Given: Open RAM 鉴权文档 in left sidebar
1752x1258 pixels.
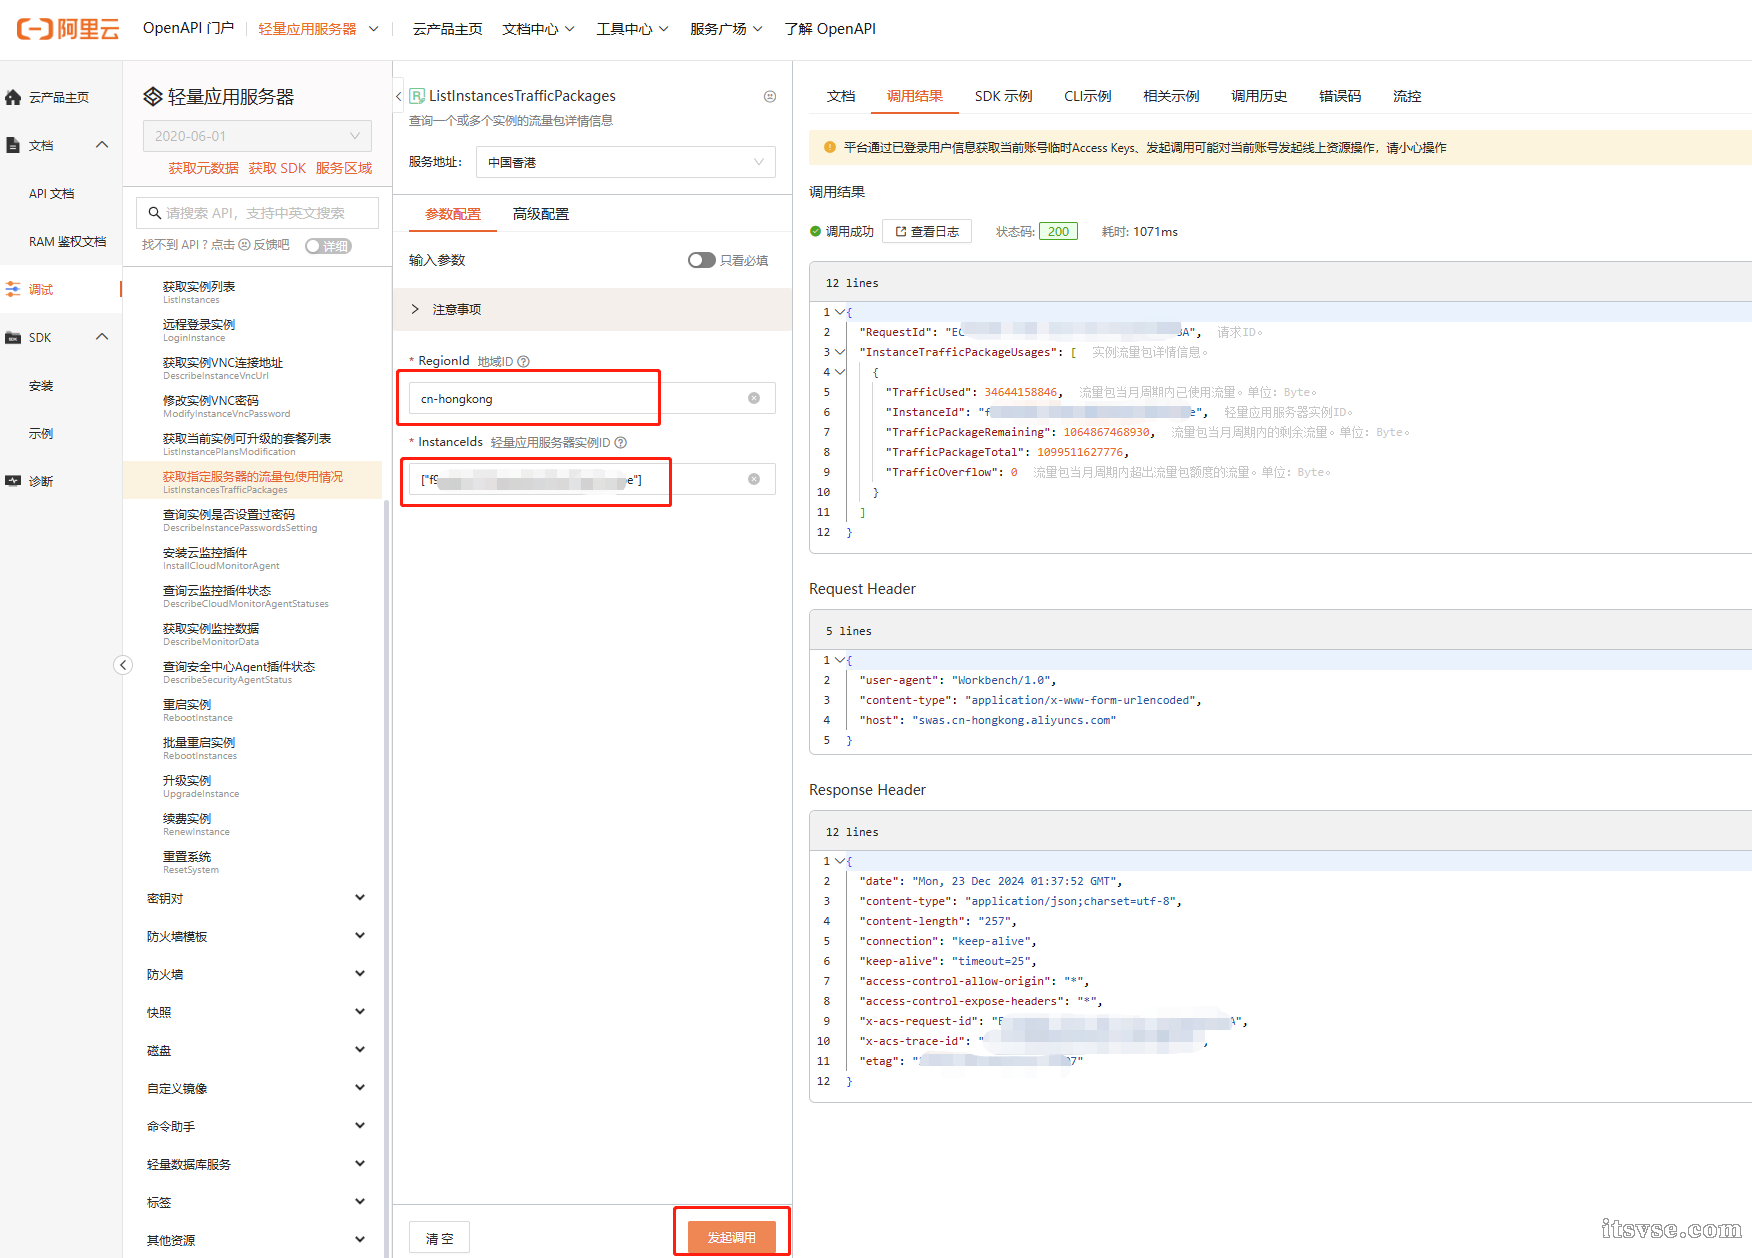Looking at the screenshot, I should pos(67,241).
